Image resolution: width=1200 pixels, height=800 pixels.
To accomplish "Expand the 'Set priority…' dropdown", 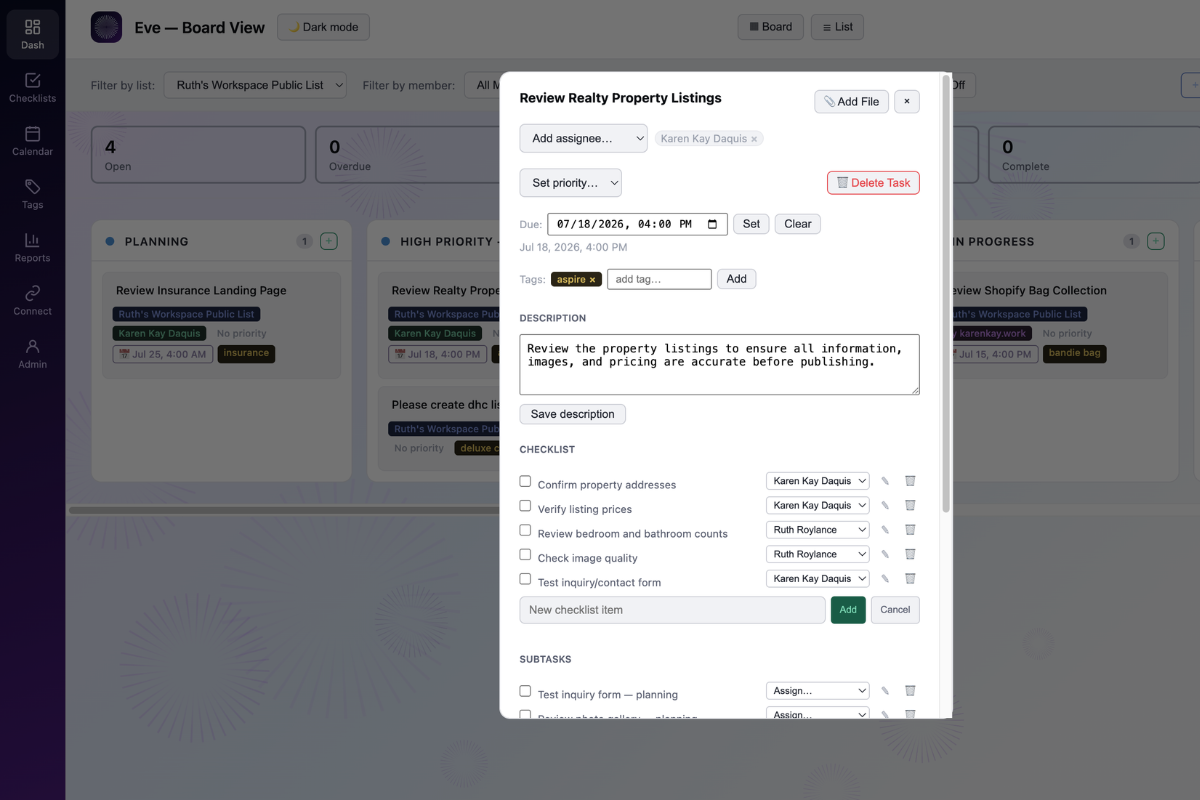I will tap(571, 183).
